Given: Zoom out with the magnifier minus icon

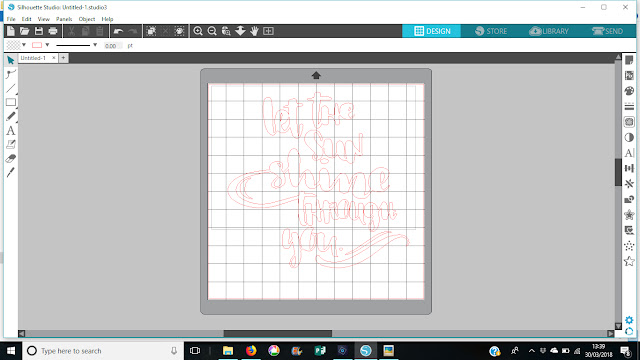Looking at the screenshot, I should (212, 31).
